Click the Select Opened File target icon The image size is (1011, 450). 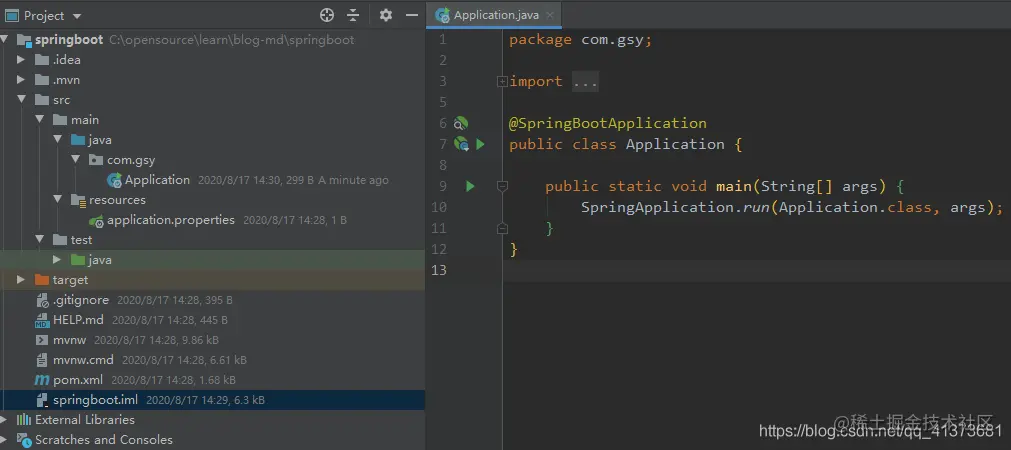pos(327,15)
